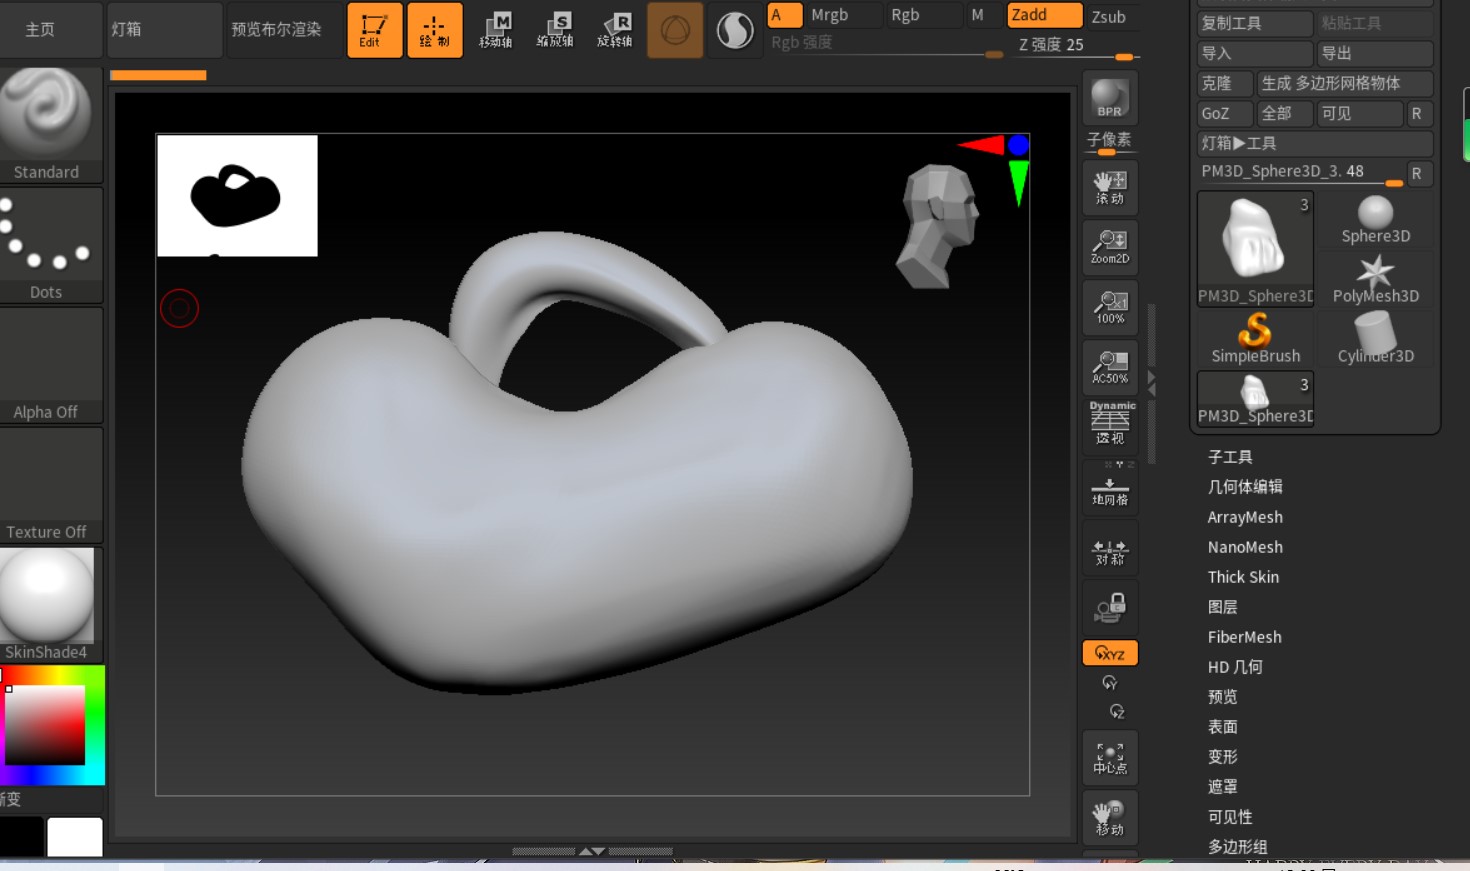Viewport: 1470px width, 871px height.
Task: Click the two-tone sphere icon beside Gizmo
Action: (735, 30)
